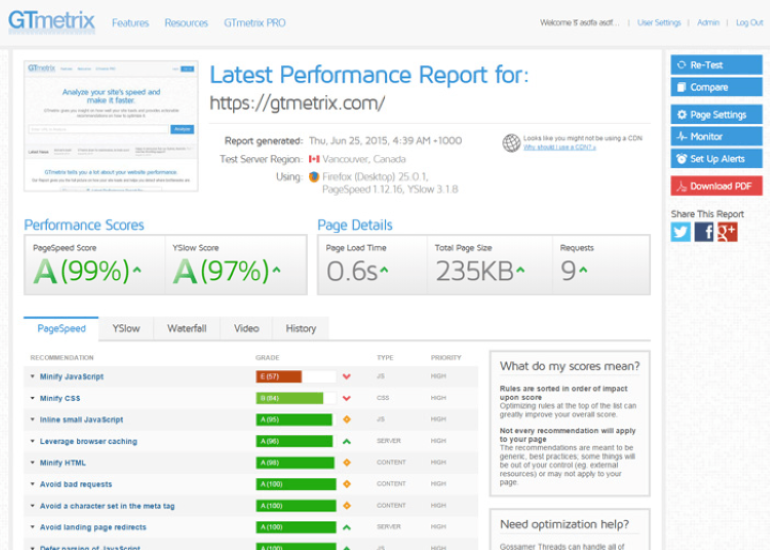Open Page Settings

click(x=716, y=114)
